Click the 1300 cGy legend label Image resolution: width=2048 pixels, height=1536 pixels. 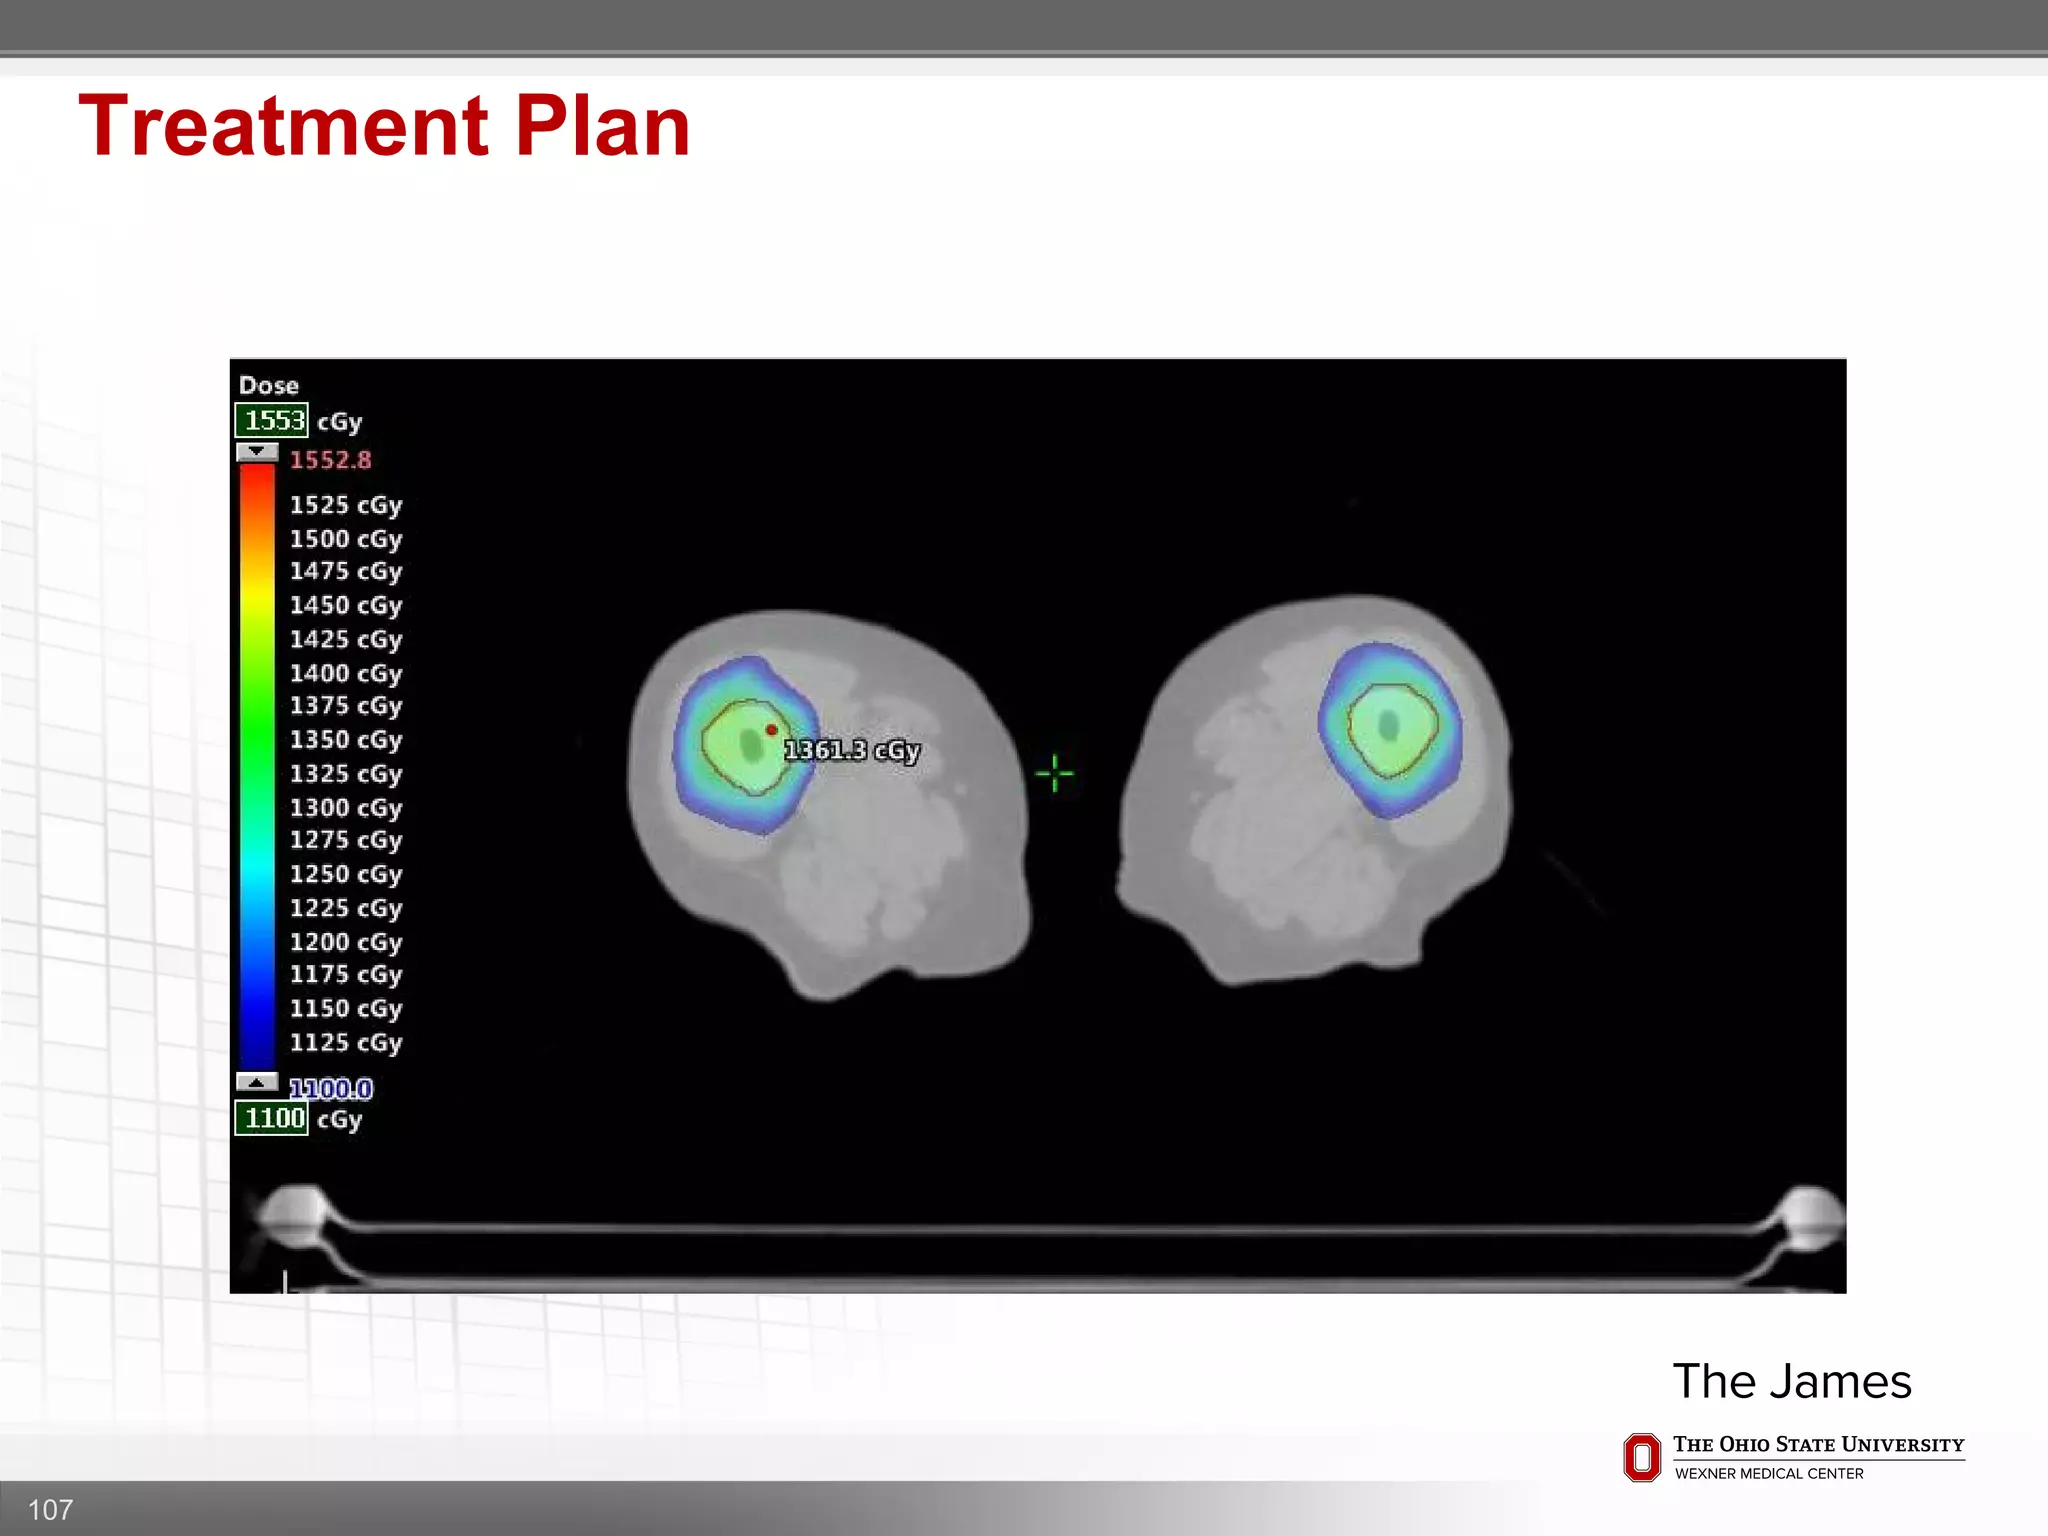[346, 808]
